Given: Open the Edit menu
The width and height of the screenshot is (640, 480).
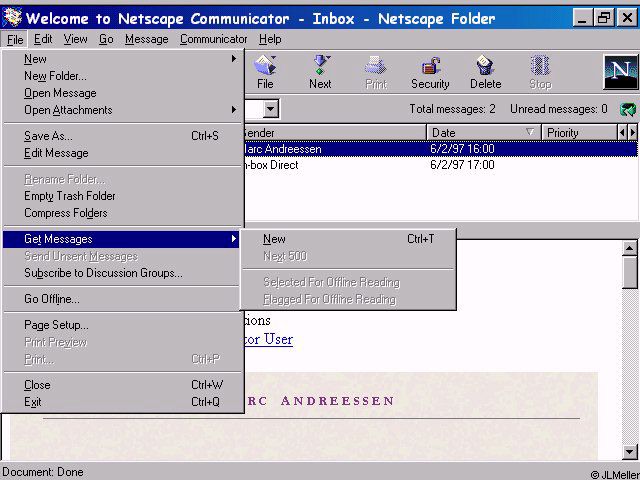Looking at the screenshot, I should (x=43, y=39).
